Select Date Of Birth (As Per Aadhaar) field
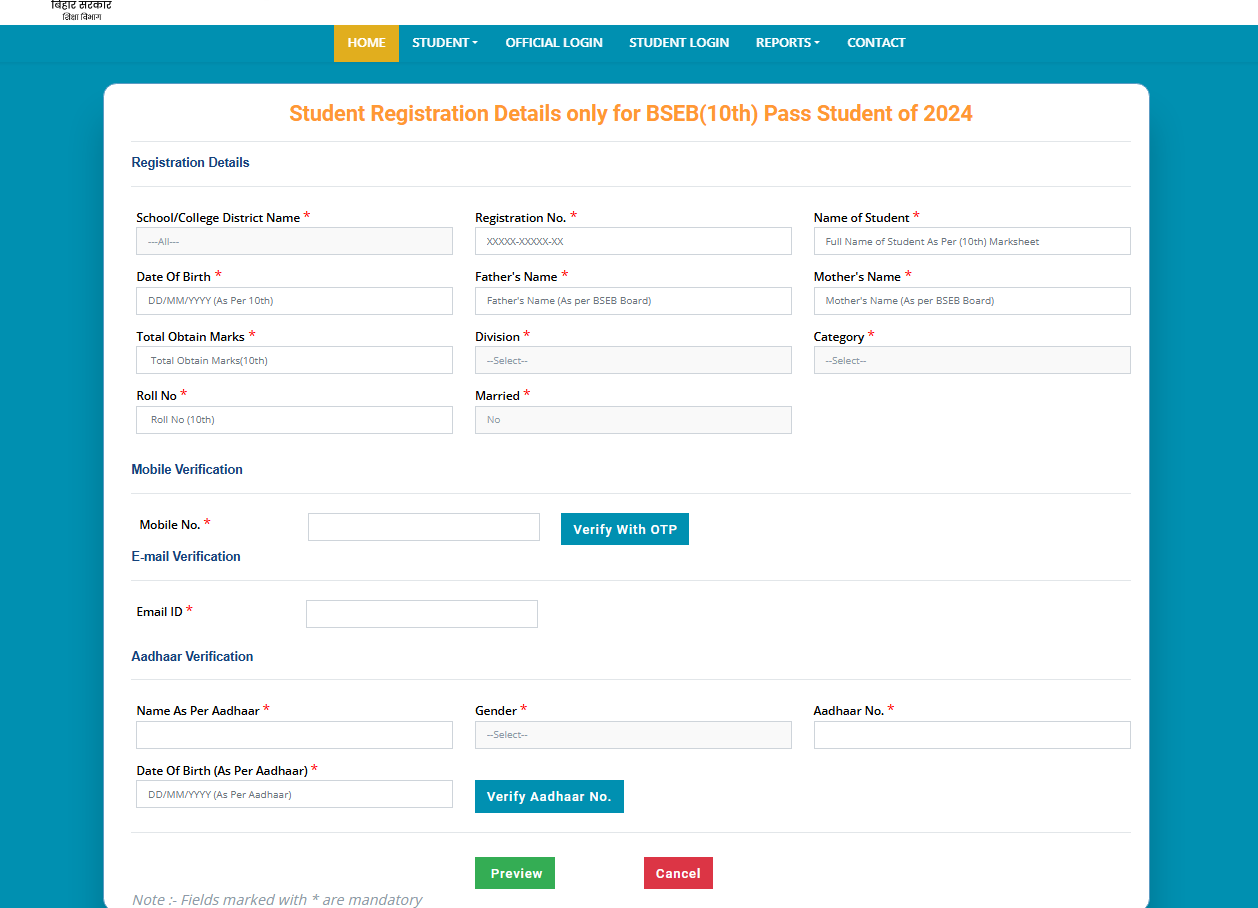The width and height of the screenshot is (1258, 908). click(294, 794)
